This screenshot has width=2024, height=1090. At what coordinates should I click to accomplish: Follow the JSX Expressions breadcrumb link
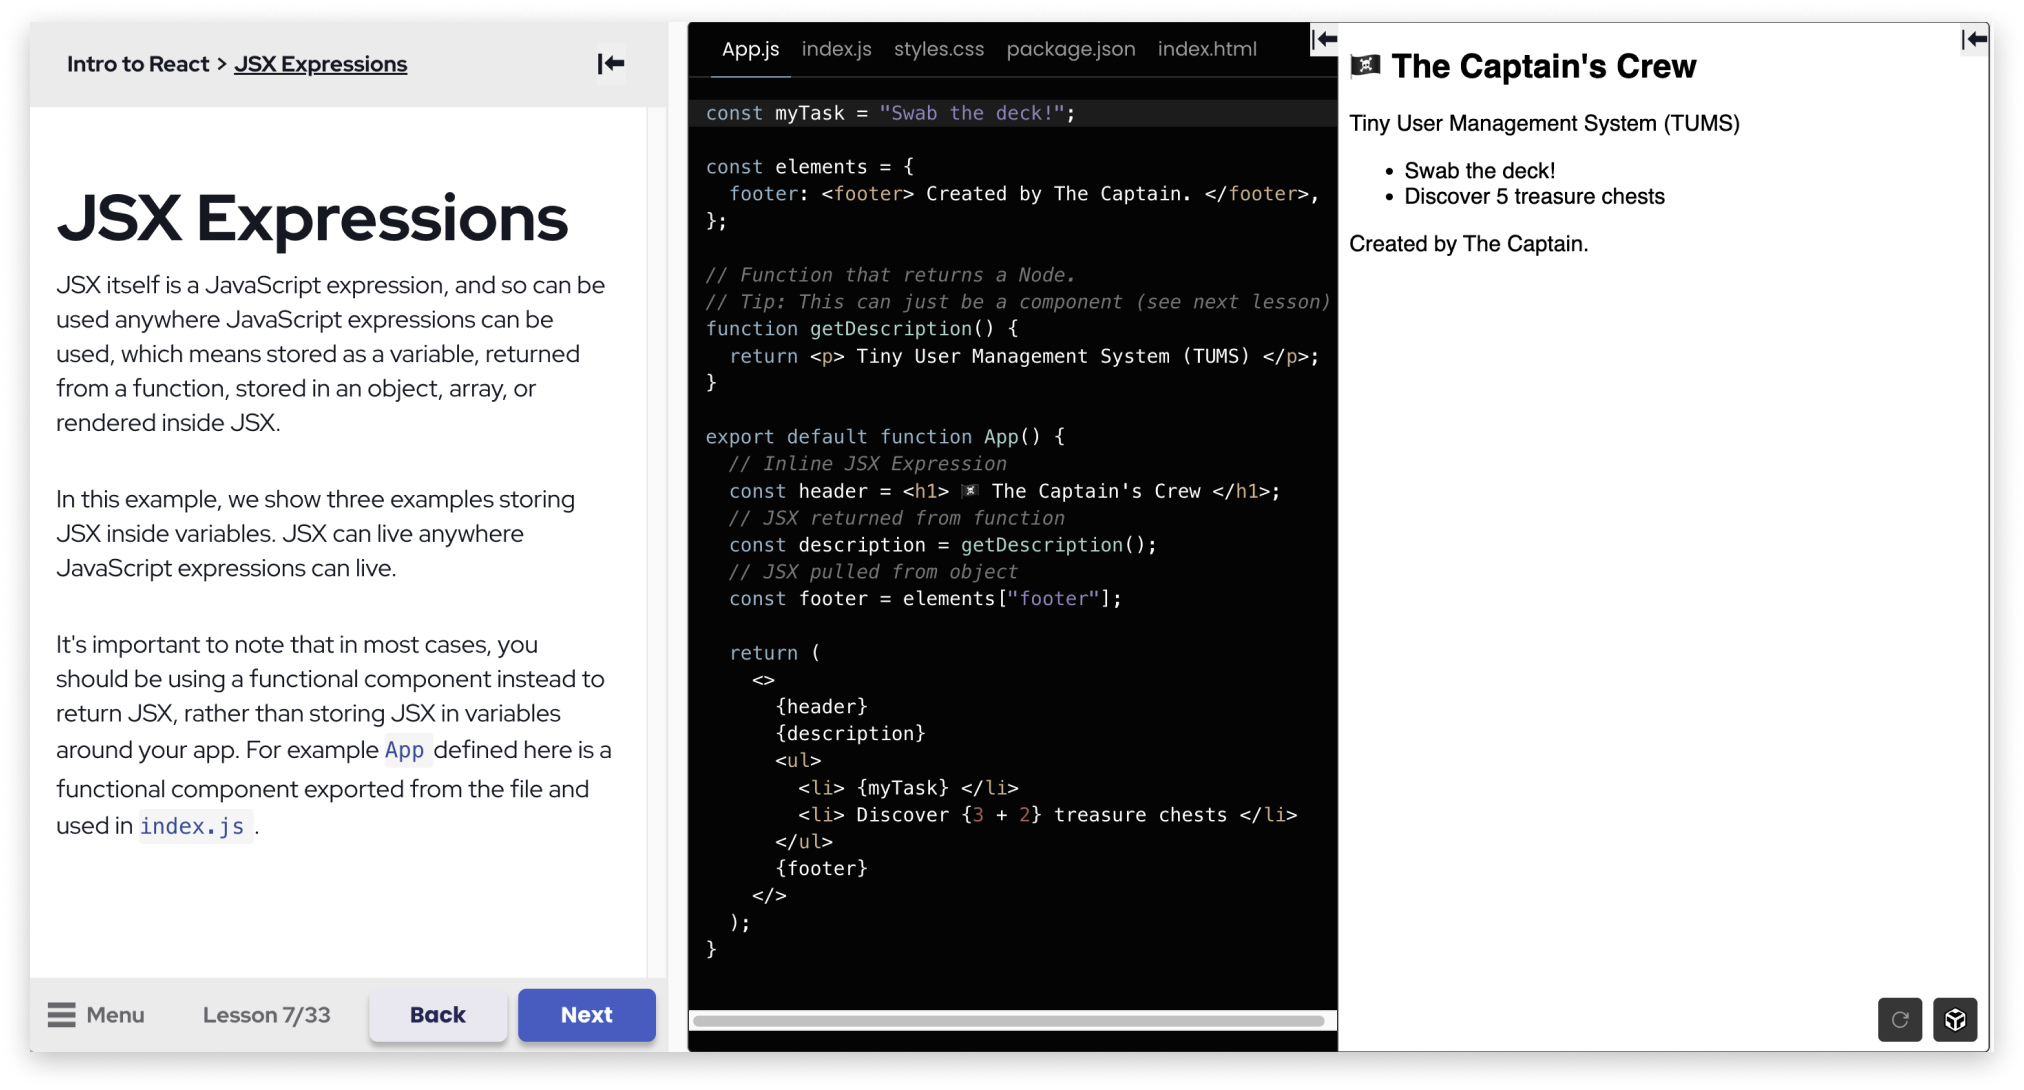[320, 64]
